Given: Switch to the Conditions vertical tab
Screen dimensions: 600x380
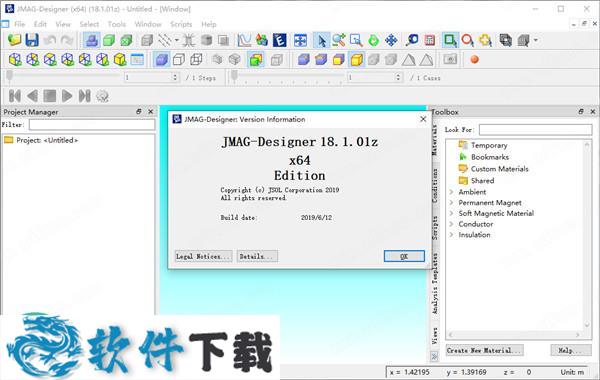Looking at the screenshot, I should (x=435, y=186).
